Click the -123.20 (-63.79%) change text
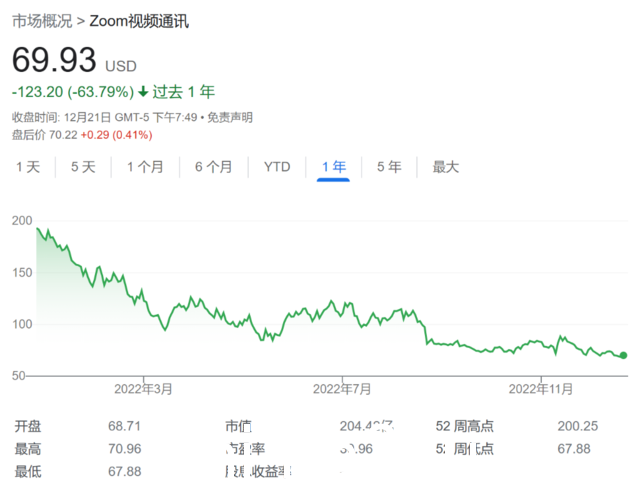This screenshot has height=483, width=640. tap(73, 92)
